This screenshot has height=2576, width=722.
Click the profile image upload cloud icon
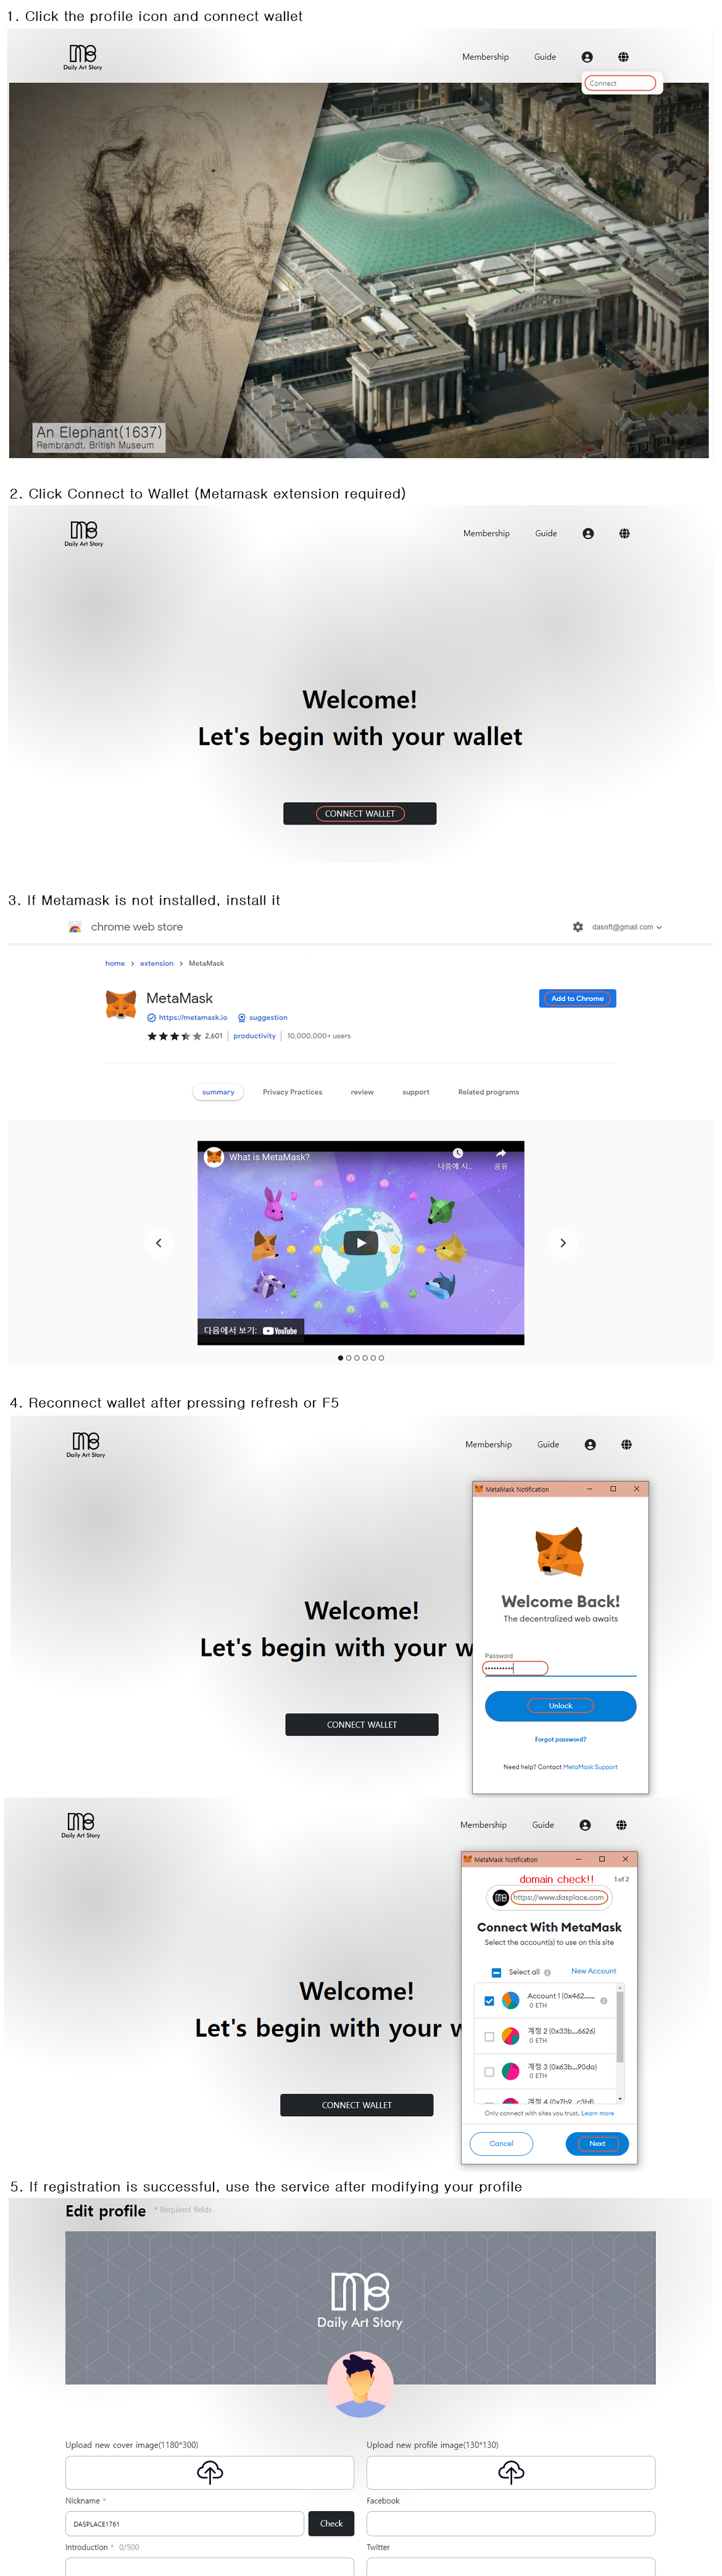511,2472
